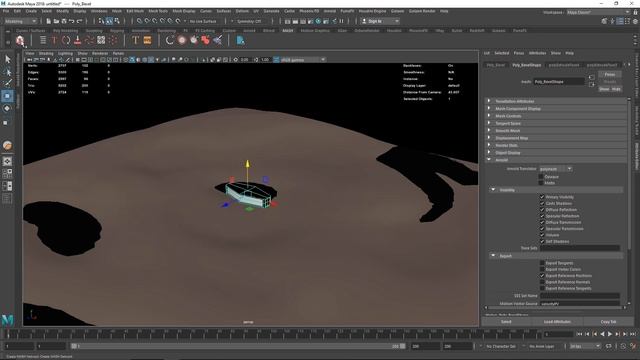Select the four-pane layout icon in the sidebar

(x=7, y=174)
